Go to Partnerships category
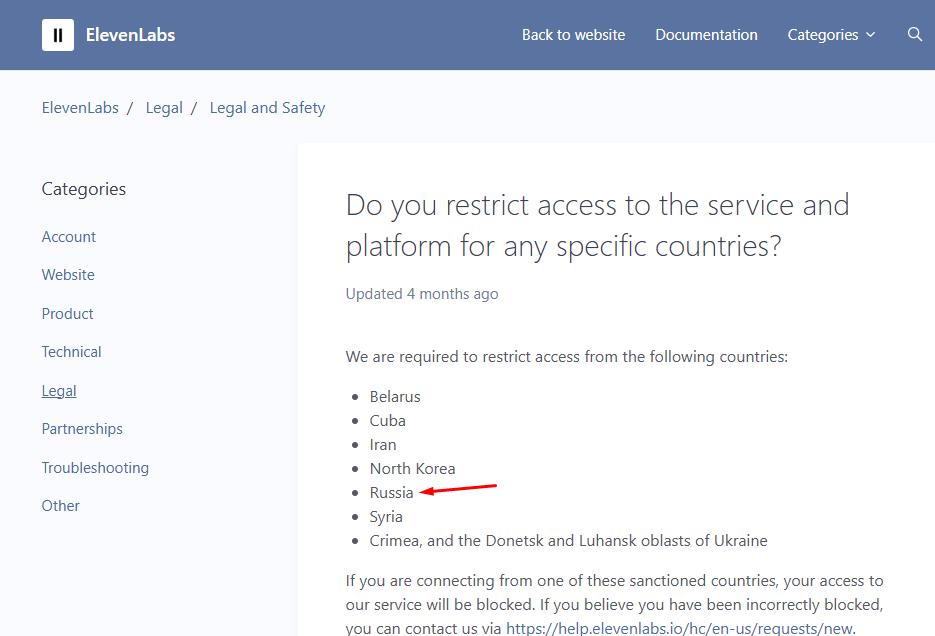The width and height of the screenshot is (935, 636). (x=82, y=429)
